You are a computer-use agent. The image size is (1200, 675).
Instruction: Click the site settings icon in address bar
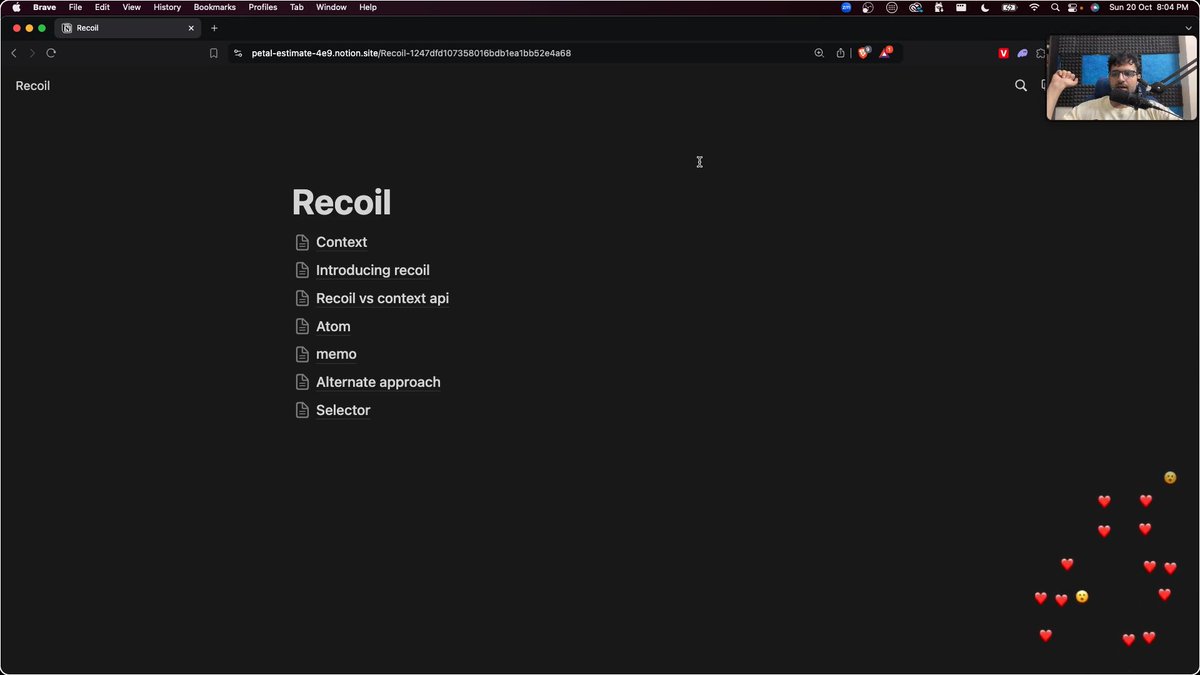click(x=238, y=53)
